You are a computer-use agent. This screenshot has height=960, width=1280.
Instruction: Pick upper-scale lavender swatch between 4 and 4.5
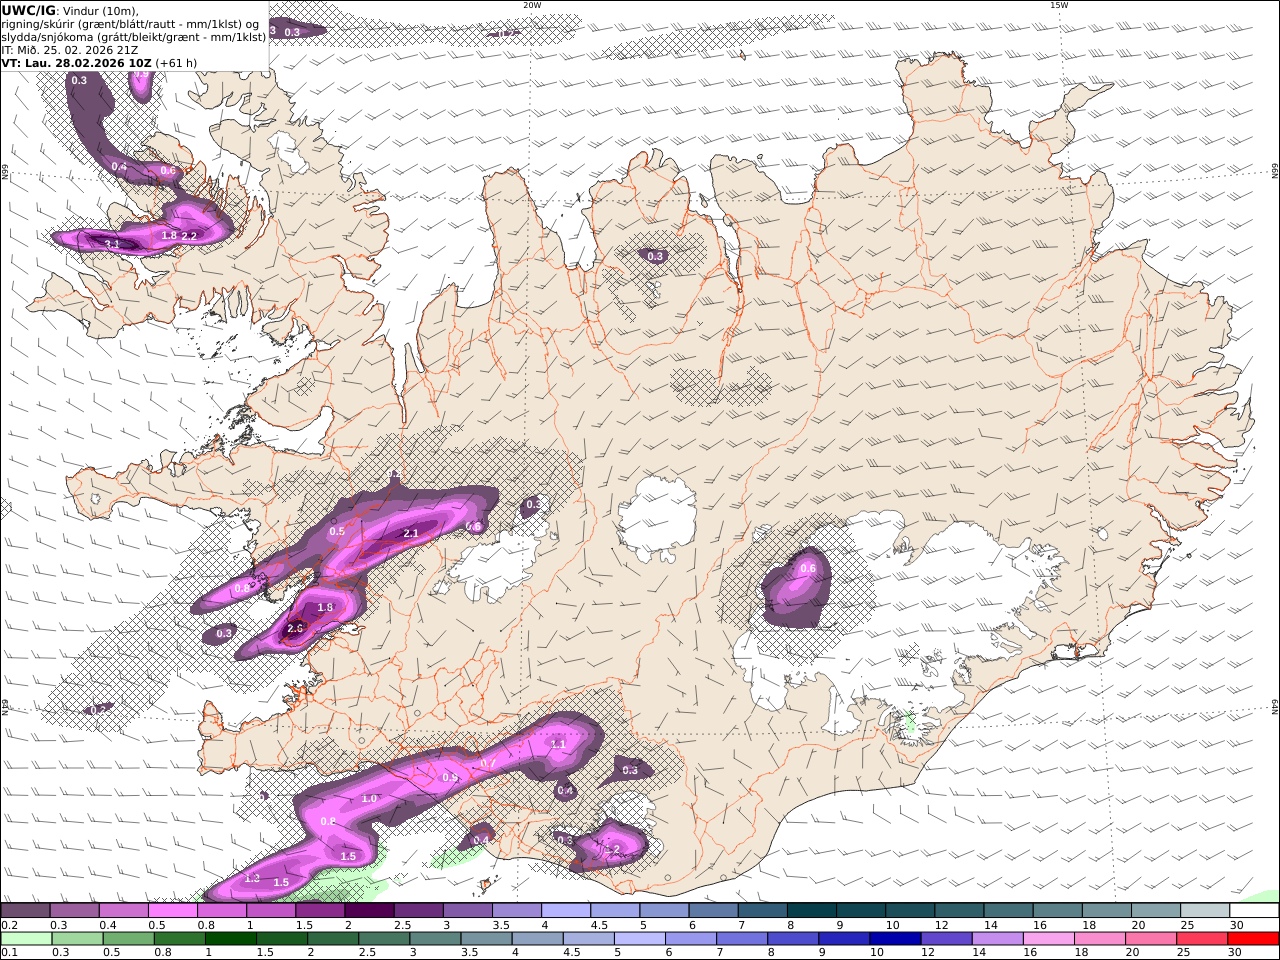click(566, 911)
